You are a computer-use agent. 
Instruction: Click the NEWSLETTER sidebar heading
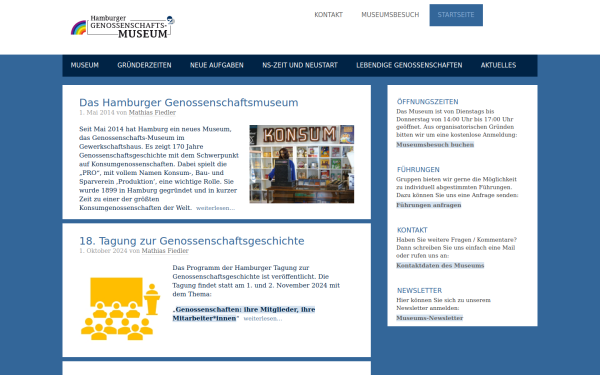pos(419,290)
